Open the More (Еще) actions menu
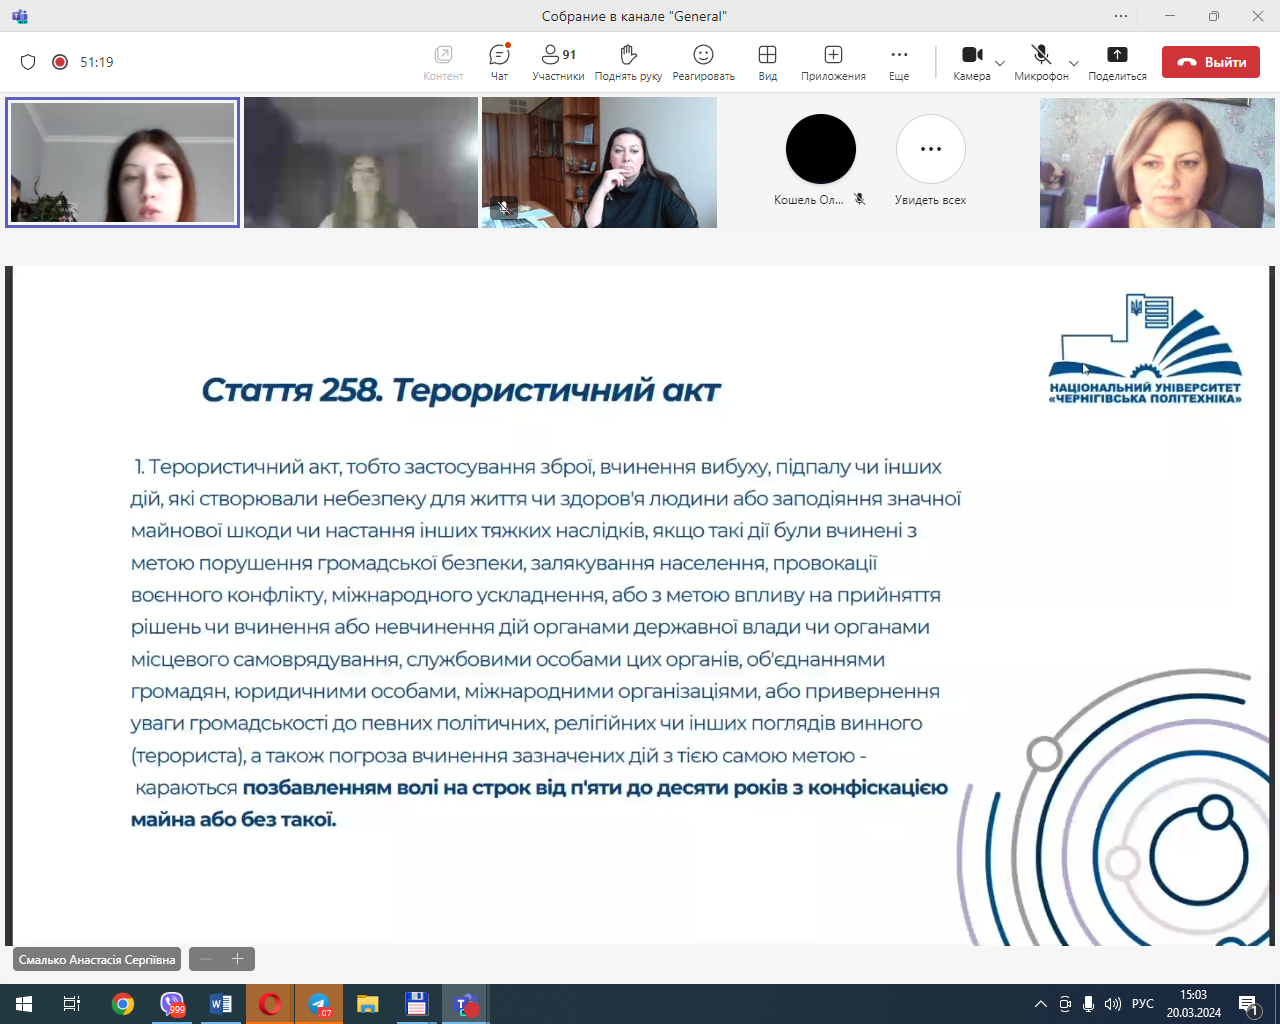 899,62
